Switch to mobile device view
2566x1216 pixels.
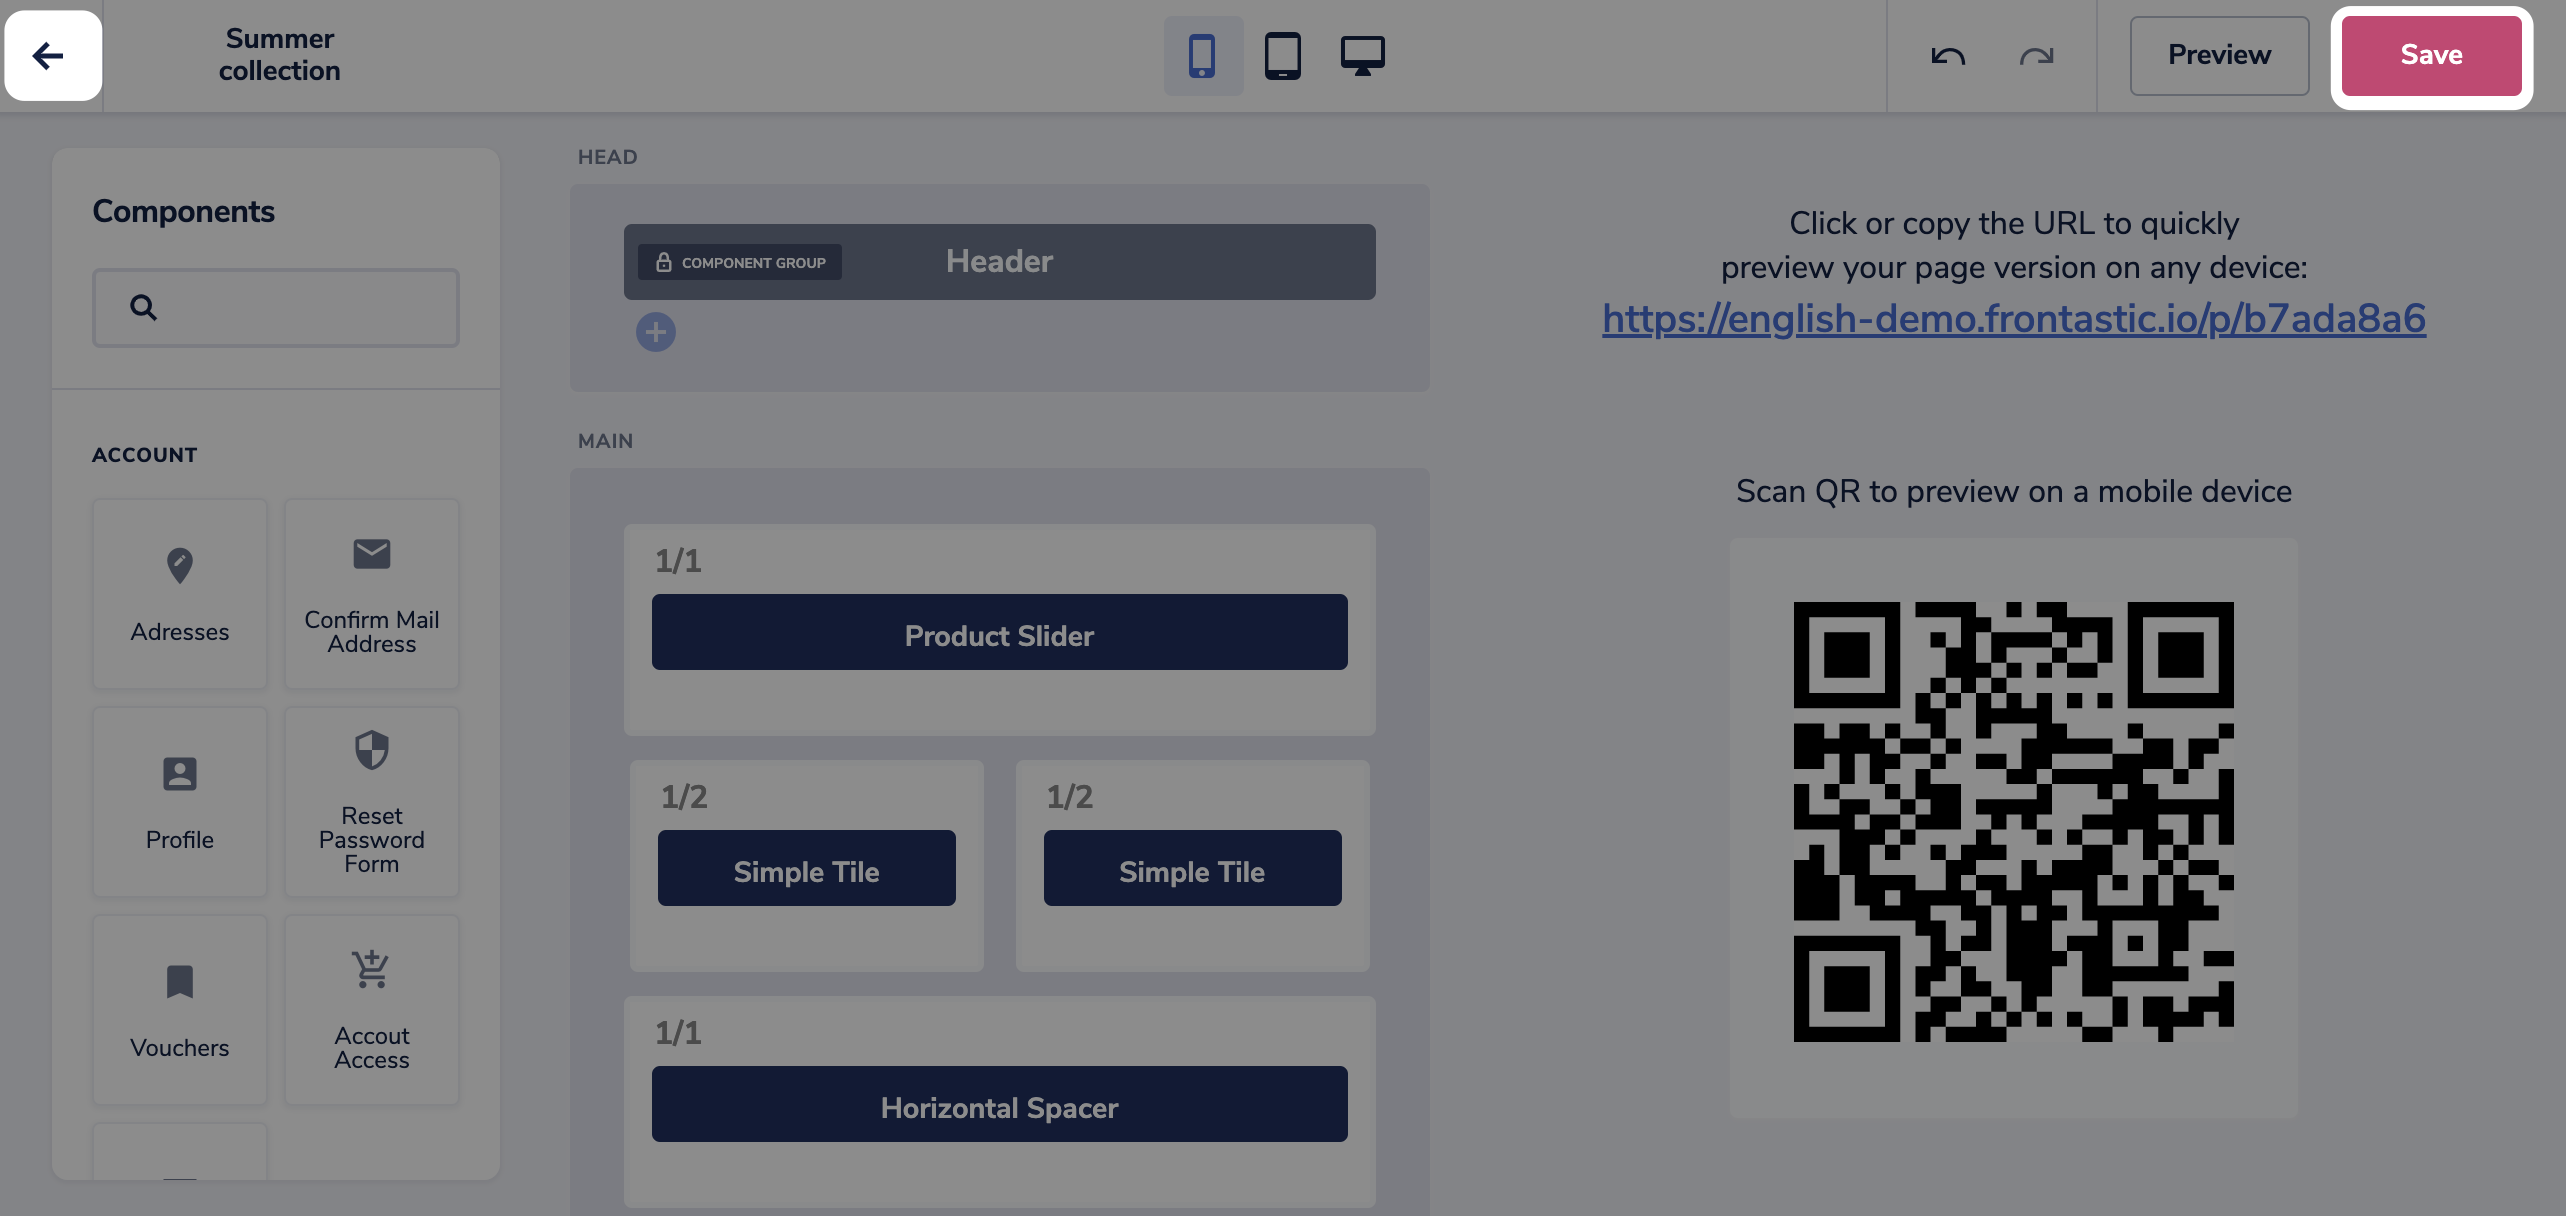coord(1203,55)
